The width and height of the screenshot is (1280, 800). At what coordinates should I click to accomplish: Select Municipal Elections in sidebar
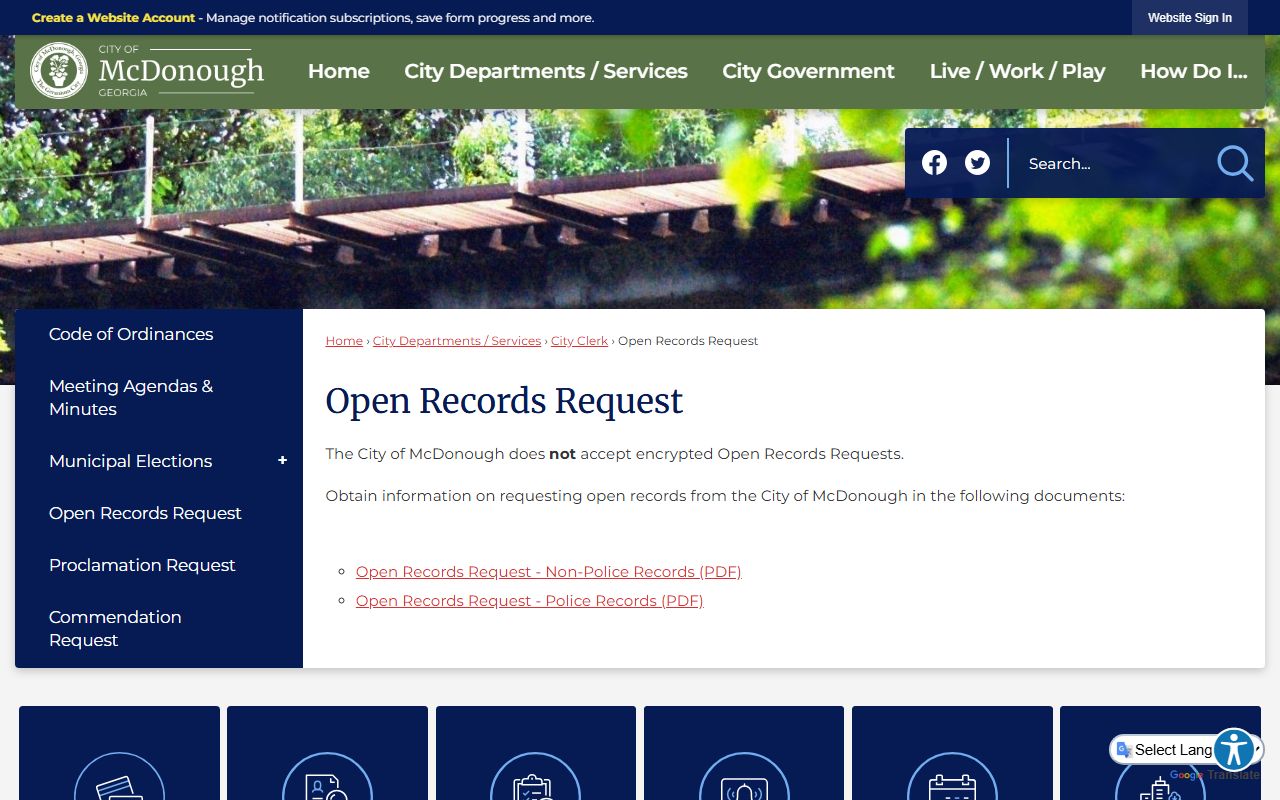[x=131, y=461]
